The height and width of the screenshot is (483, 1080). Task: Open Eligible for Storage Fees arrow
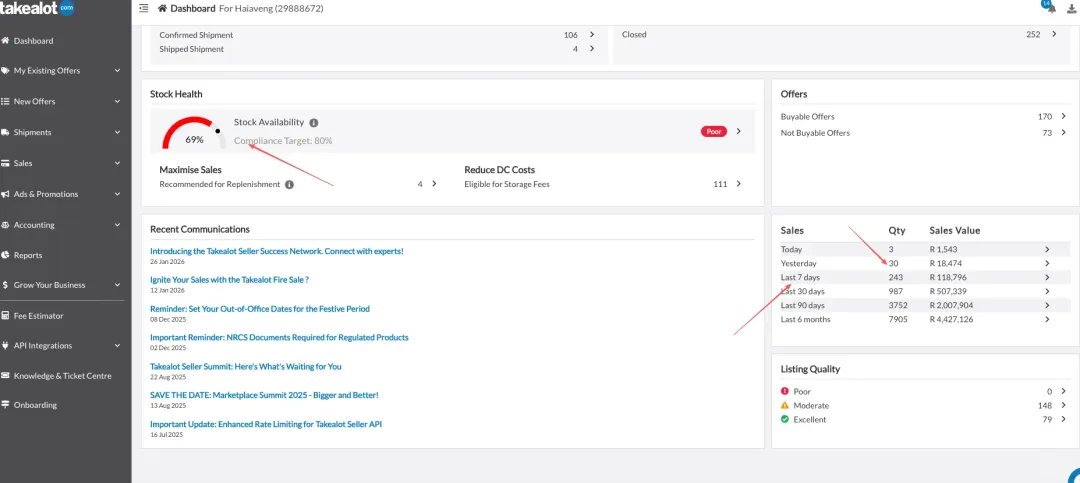[x=738, y=184]
